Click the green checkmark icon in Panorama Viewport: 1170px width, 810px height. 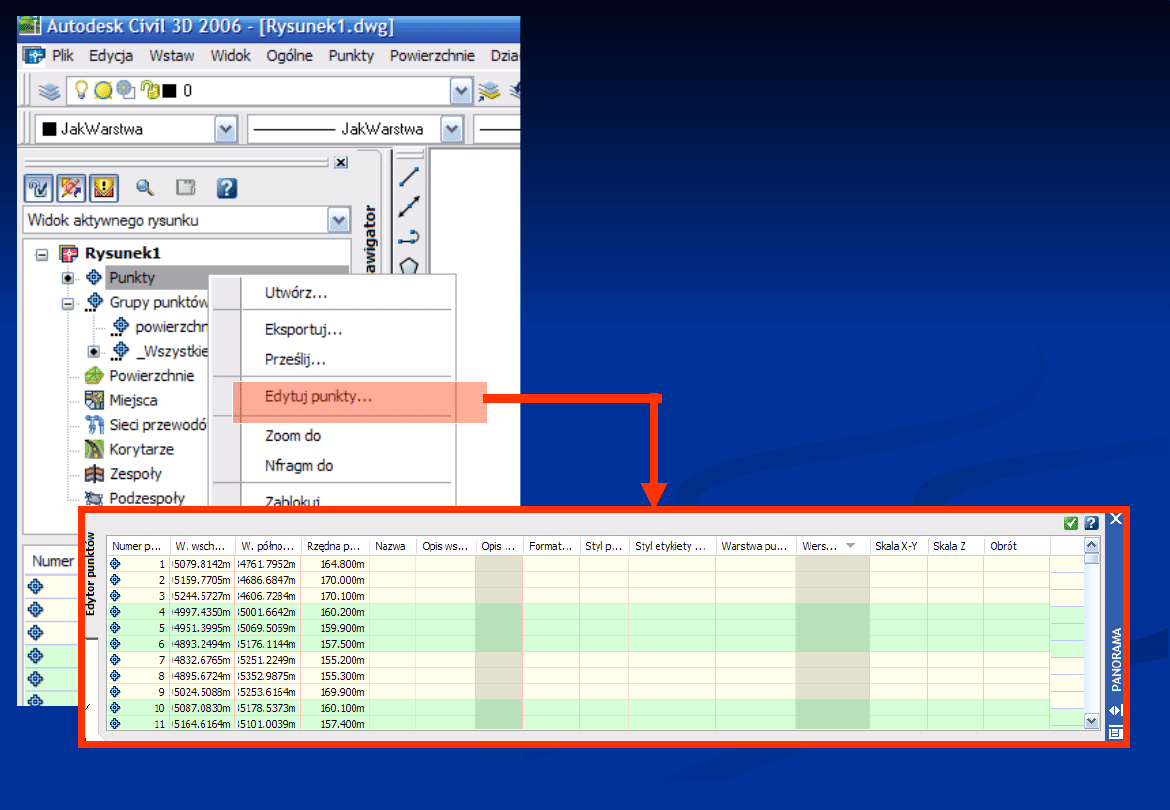pyautogui.click(x=1071, y=524)
